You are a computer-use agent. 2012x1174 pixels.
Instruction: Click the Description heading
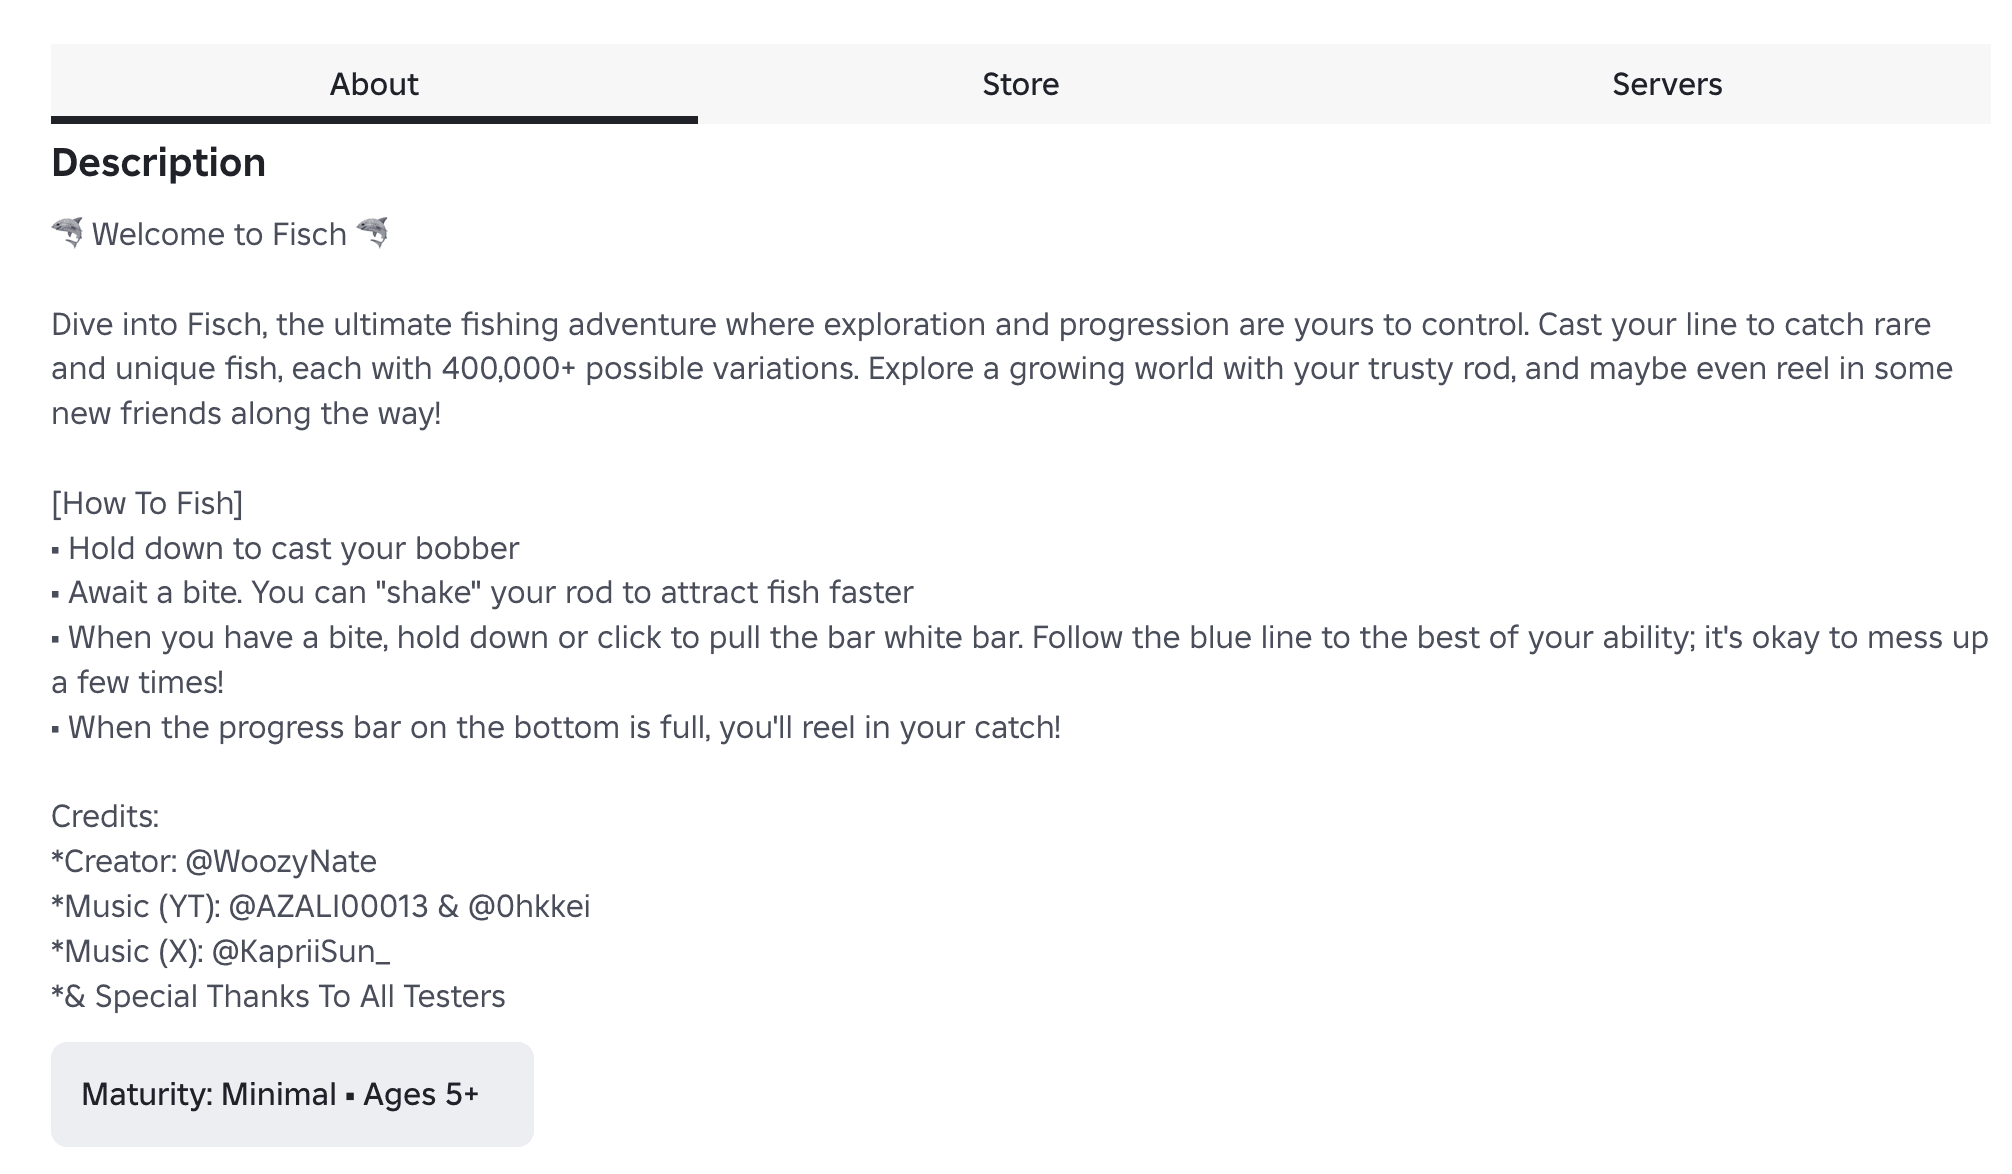158,163
